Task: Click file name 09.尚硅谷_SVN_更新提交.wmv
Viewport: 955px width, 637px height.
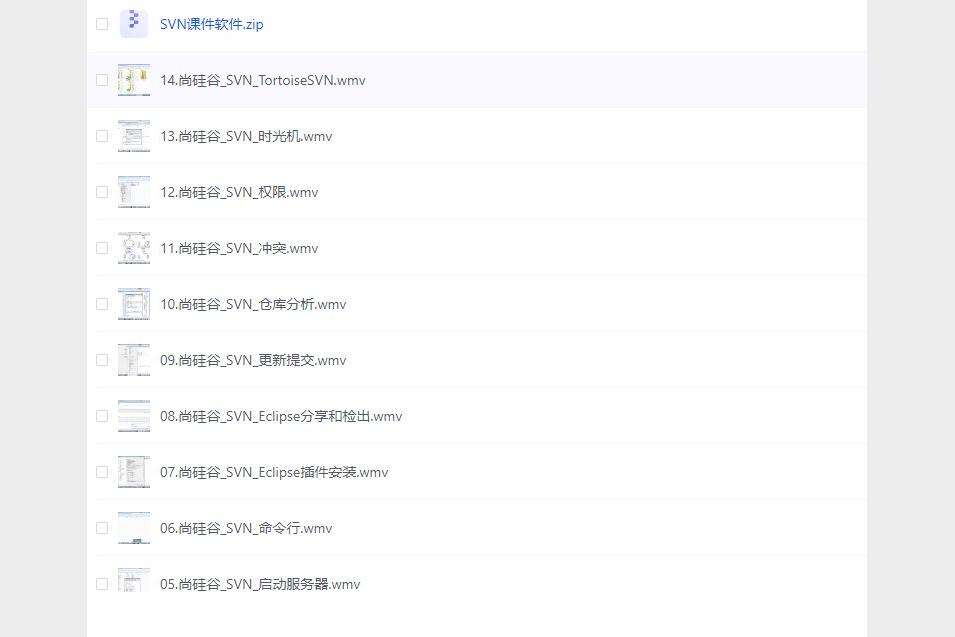Action: (x=253, y=361)
